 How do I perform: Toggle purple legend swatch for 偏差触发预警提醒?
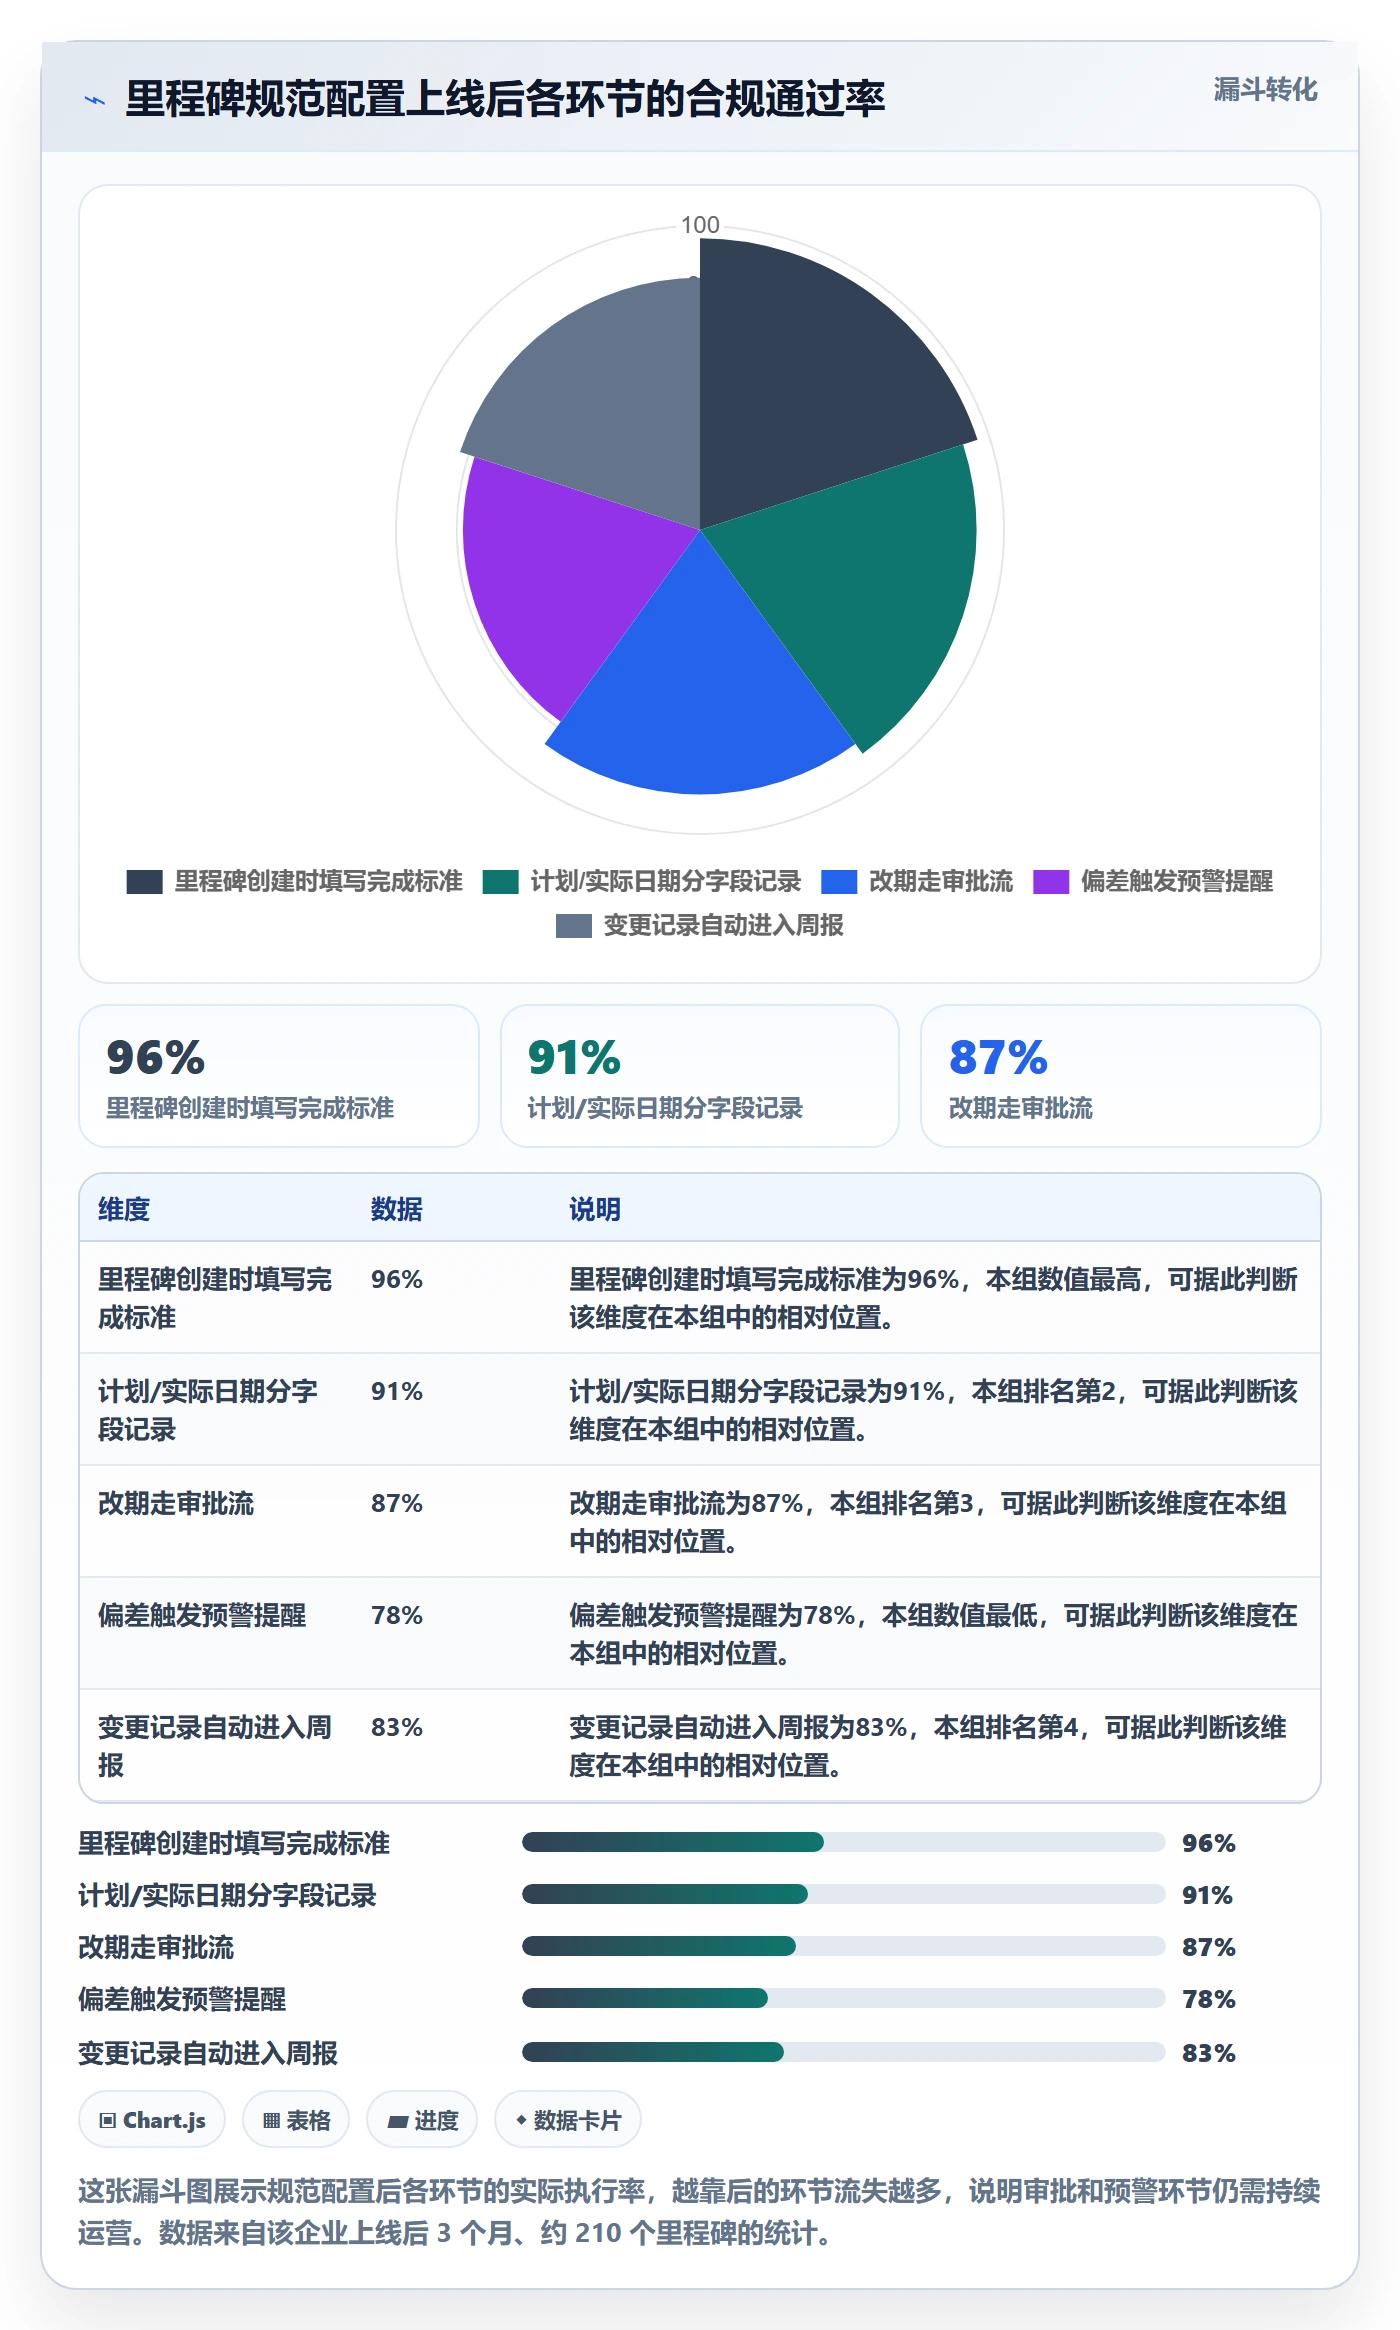click(1051, 881)
